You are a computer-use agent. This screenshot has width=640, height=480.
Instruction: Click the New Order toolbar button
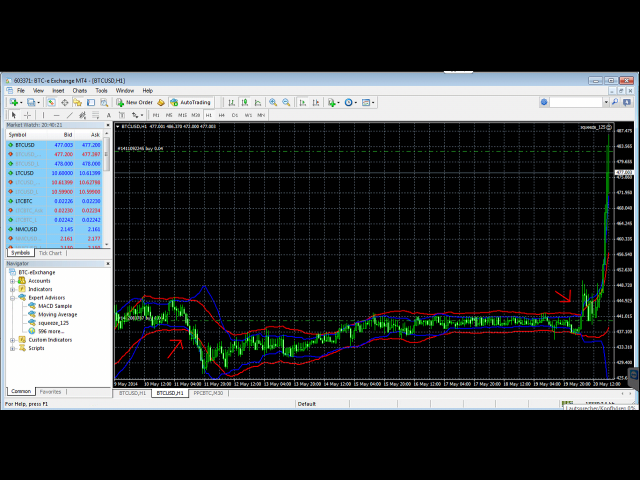[134, 102]
